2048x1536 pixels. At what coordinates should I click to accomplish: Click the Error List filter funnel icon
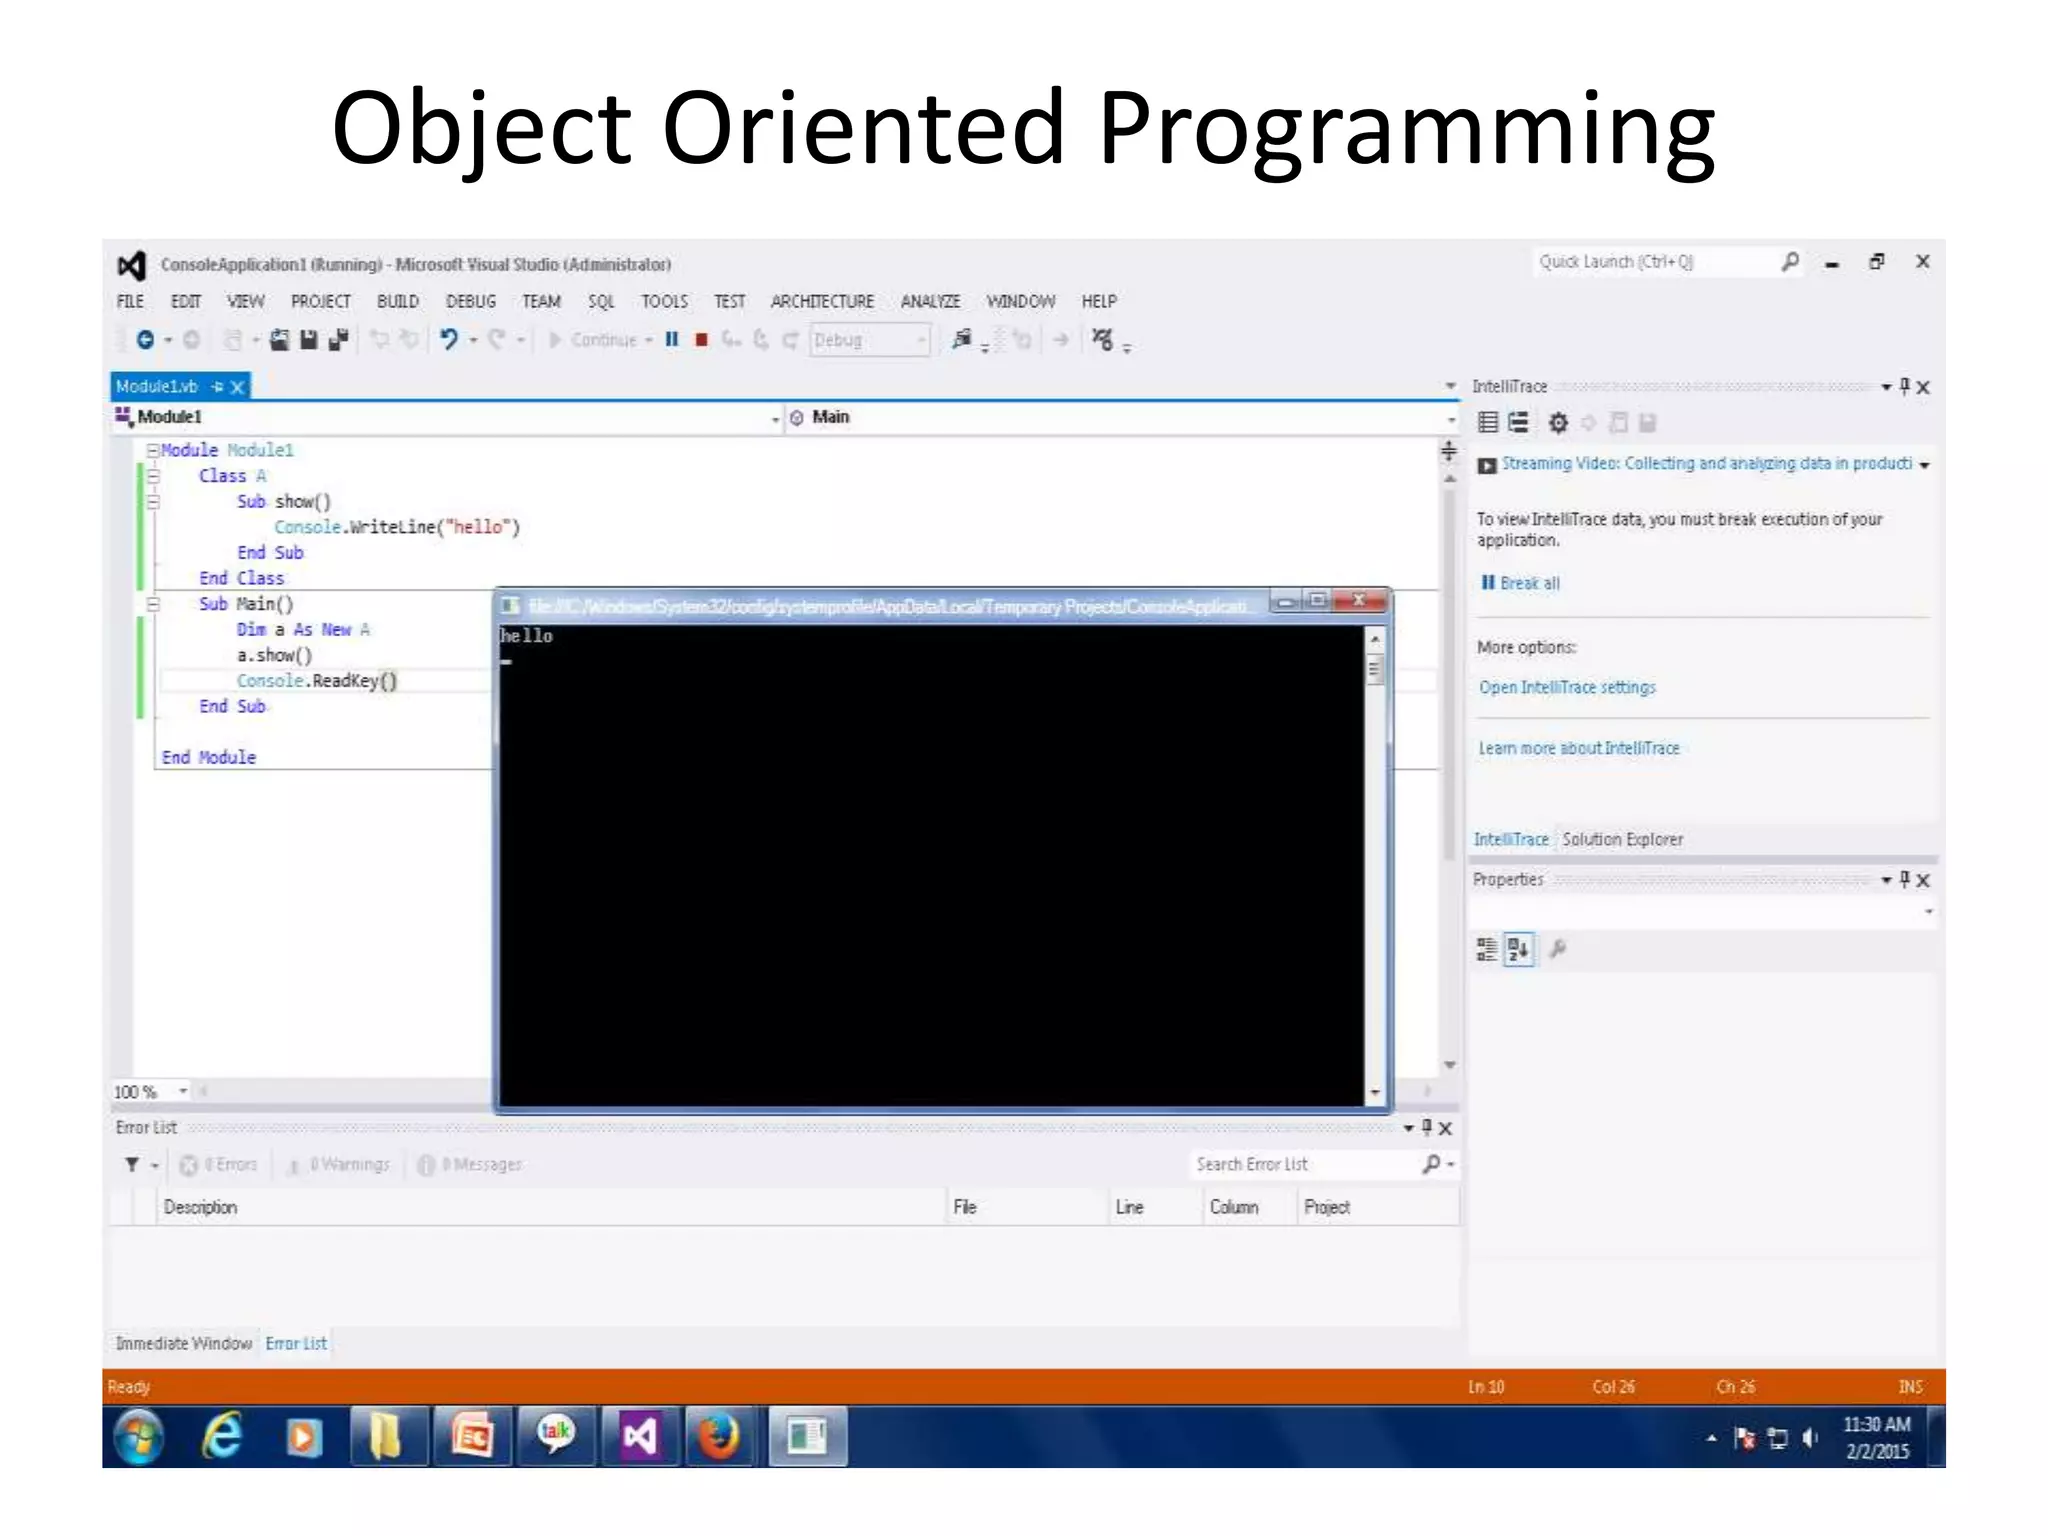pos(132,1164)
